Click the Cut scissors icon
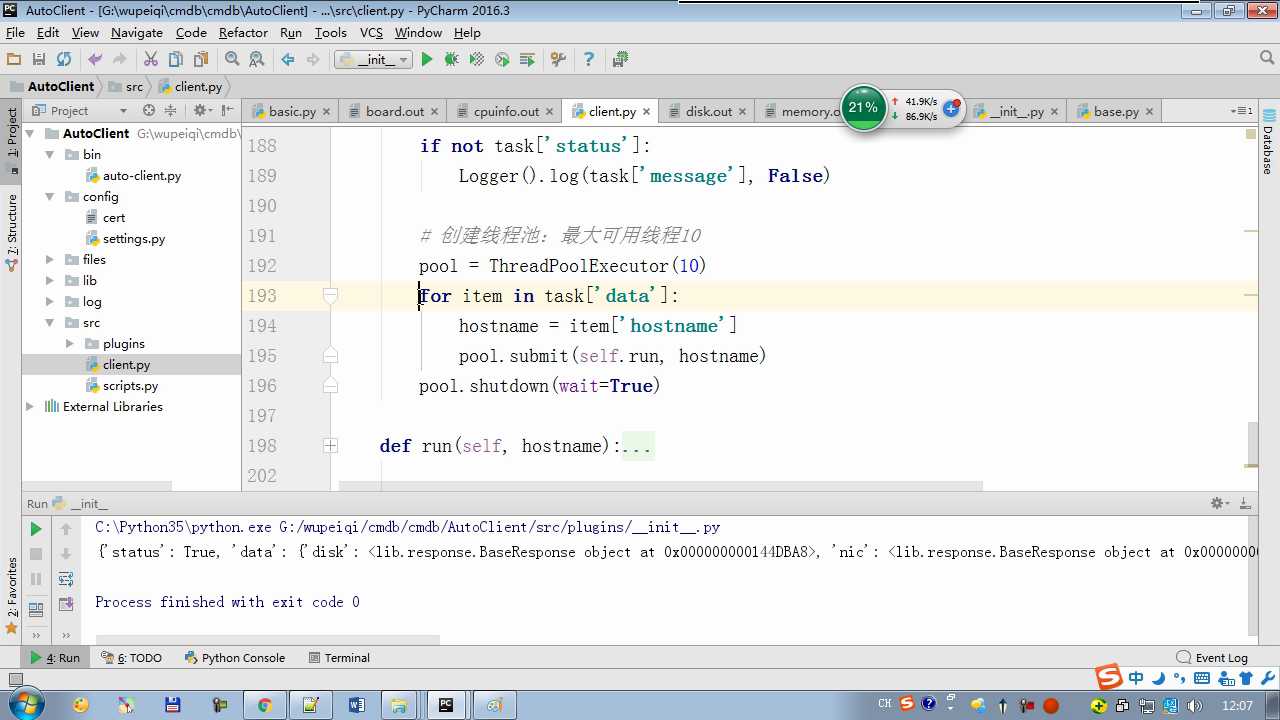 (151, 60)
